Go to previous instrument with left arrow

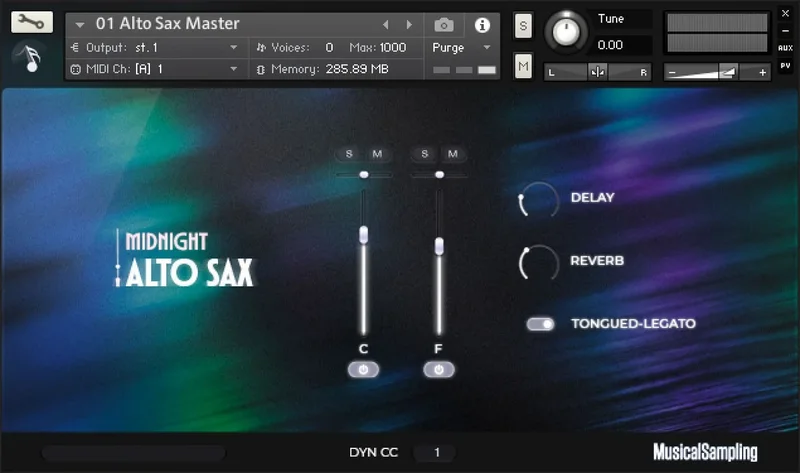coord(386,24)
